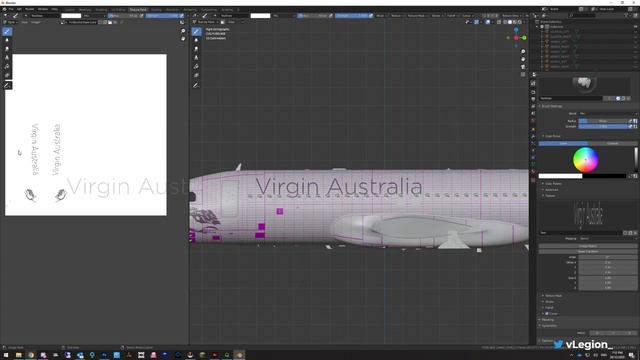This screenshot has width=640, height=360.
Task: Toggle pressure sensitivity beside Strength in the 3D viewport header
Action: click(x=371, y=16)
